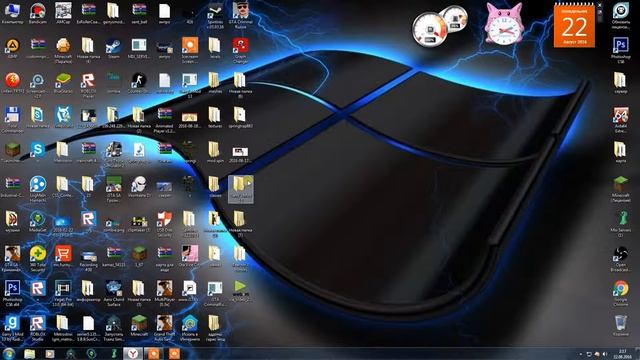Click the Windows Start button
The width and height of the screenshot is (640, 360).
(x=9, y=353)
